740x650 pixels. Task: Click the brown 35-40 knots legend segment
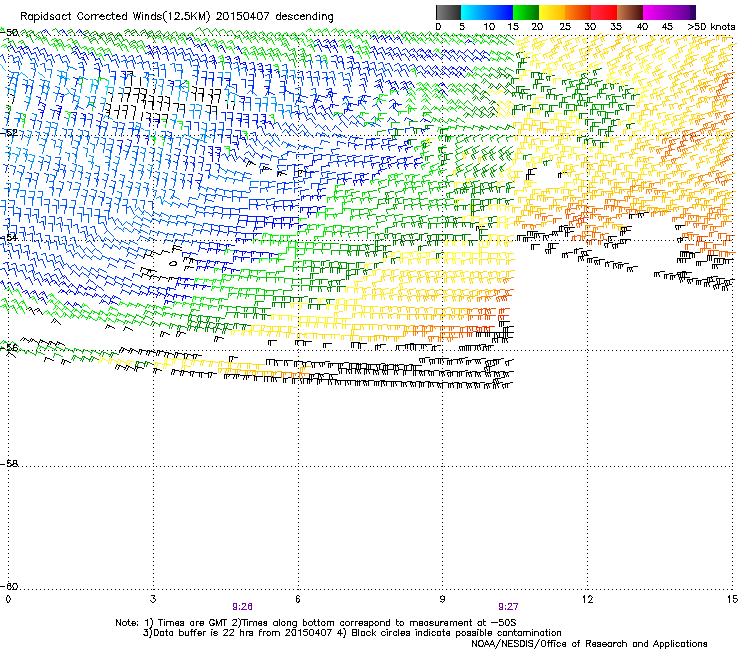coord(630,12)
